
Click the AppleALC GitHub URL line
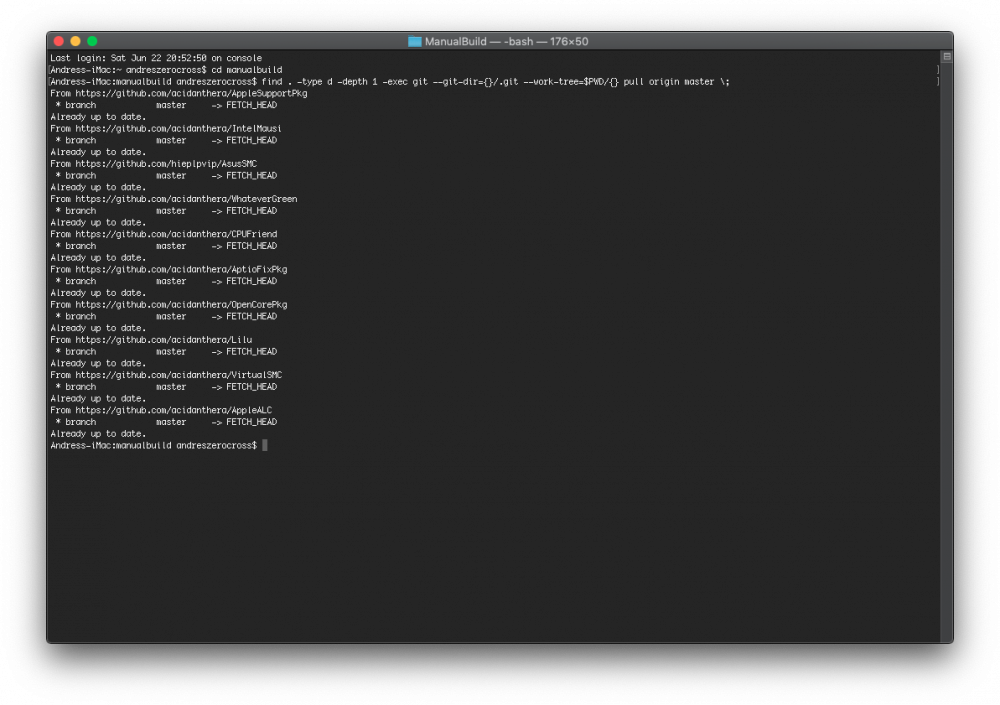point(161,410)
